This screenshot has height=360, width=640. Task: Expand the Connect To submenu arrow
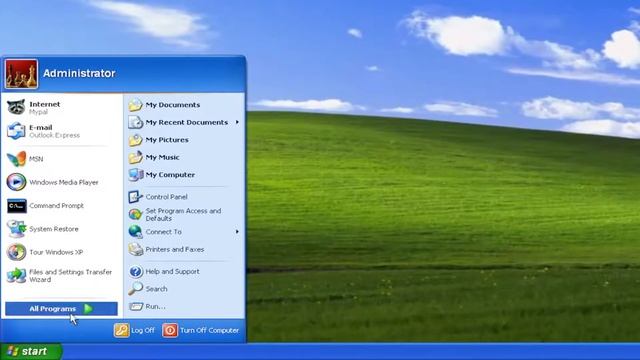tap(237, 231)
